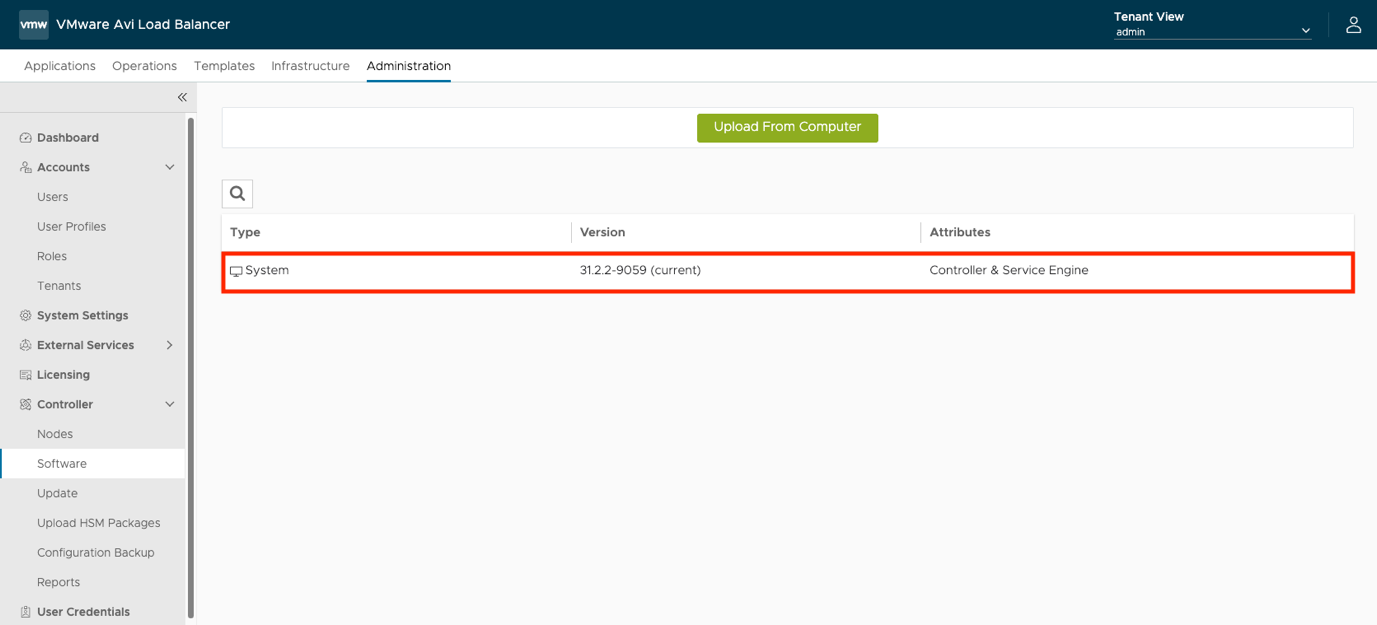Go to Roles in the sidebar
Viewport: 1377px width, 625px height.
point(52,256)
